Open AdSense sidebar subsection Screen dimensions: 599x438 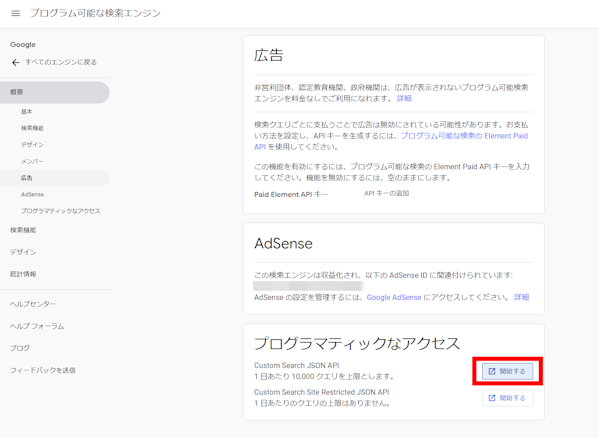(x=32, y=194)
